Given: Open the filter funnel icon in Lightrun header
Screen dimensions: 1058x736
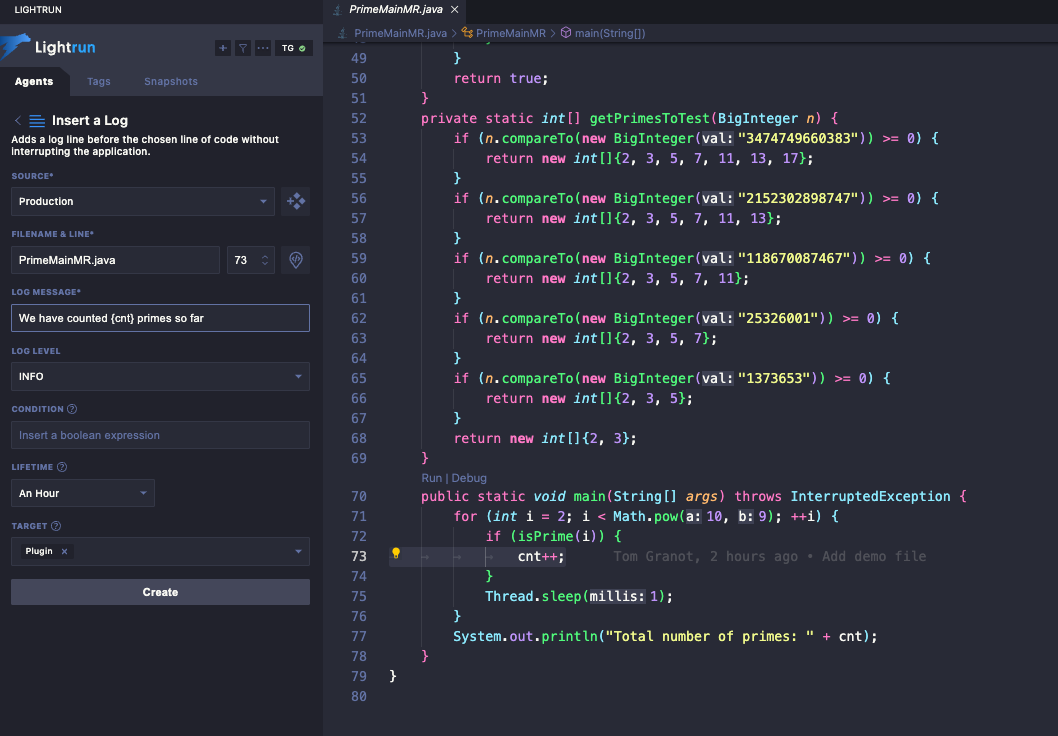Looking at the screenshot, I should point(243,48).
